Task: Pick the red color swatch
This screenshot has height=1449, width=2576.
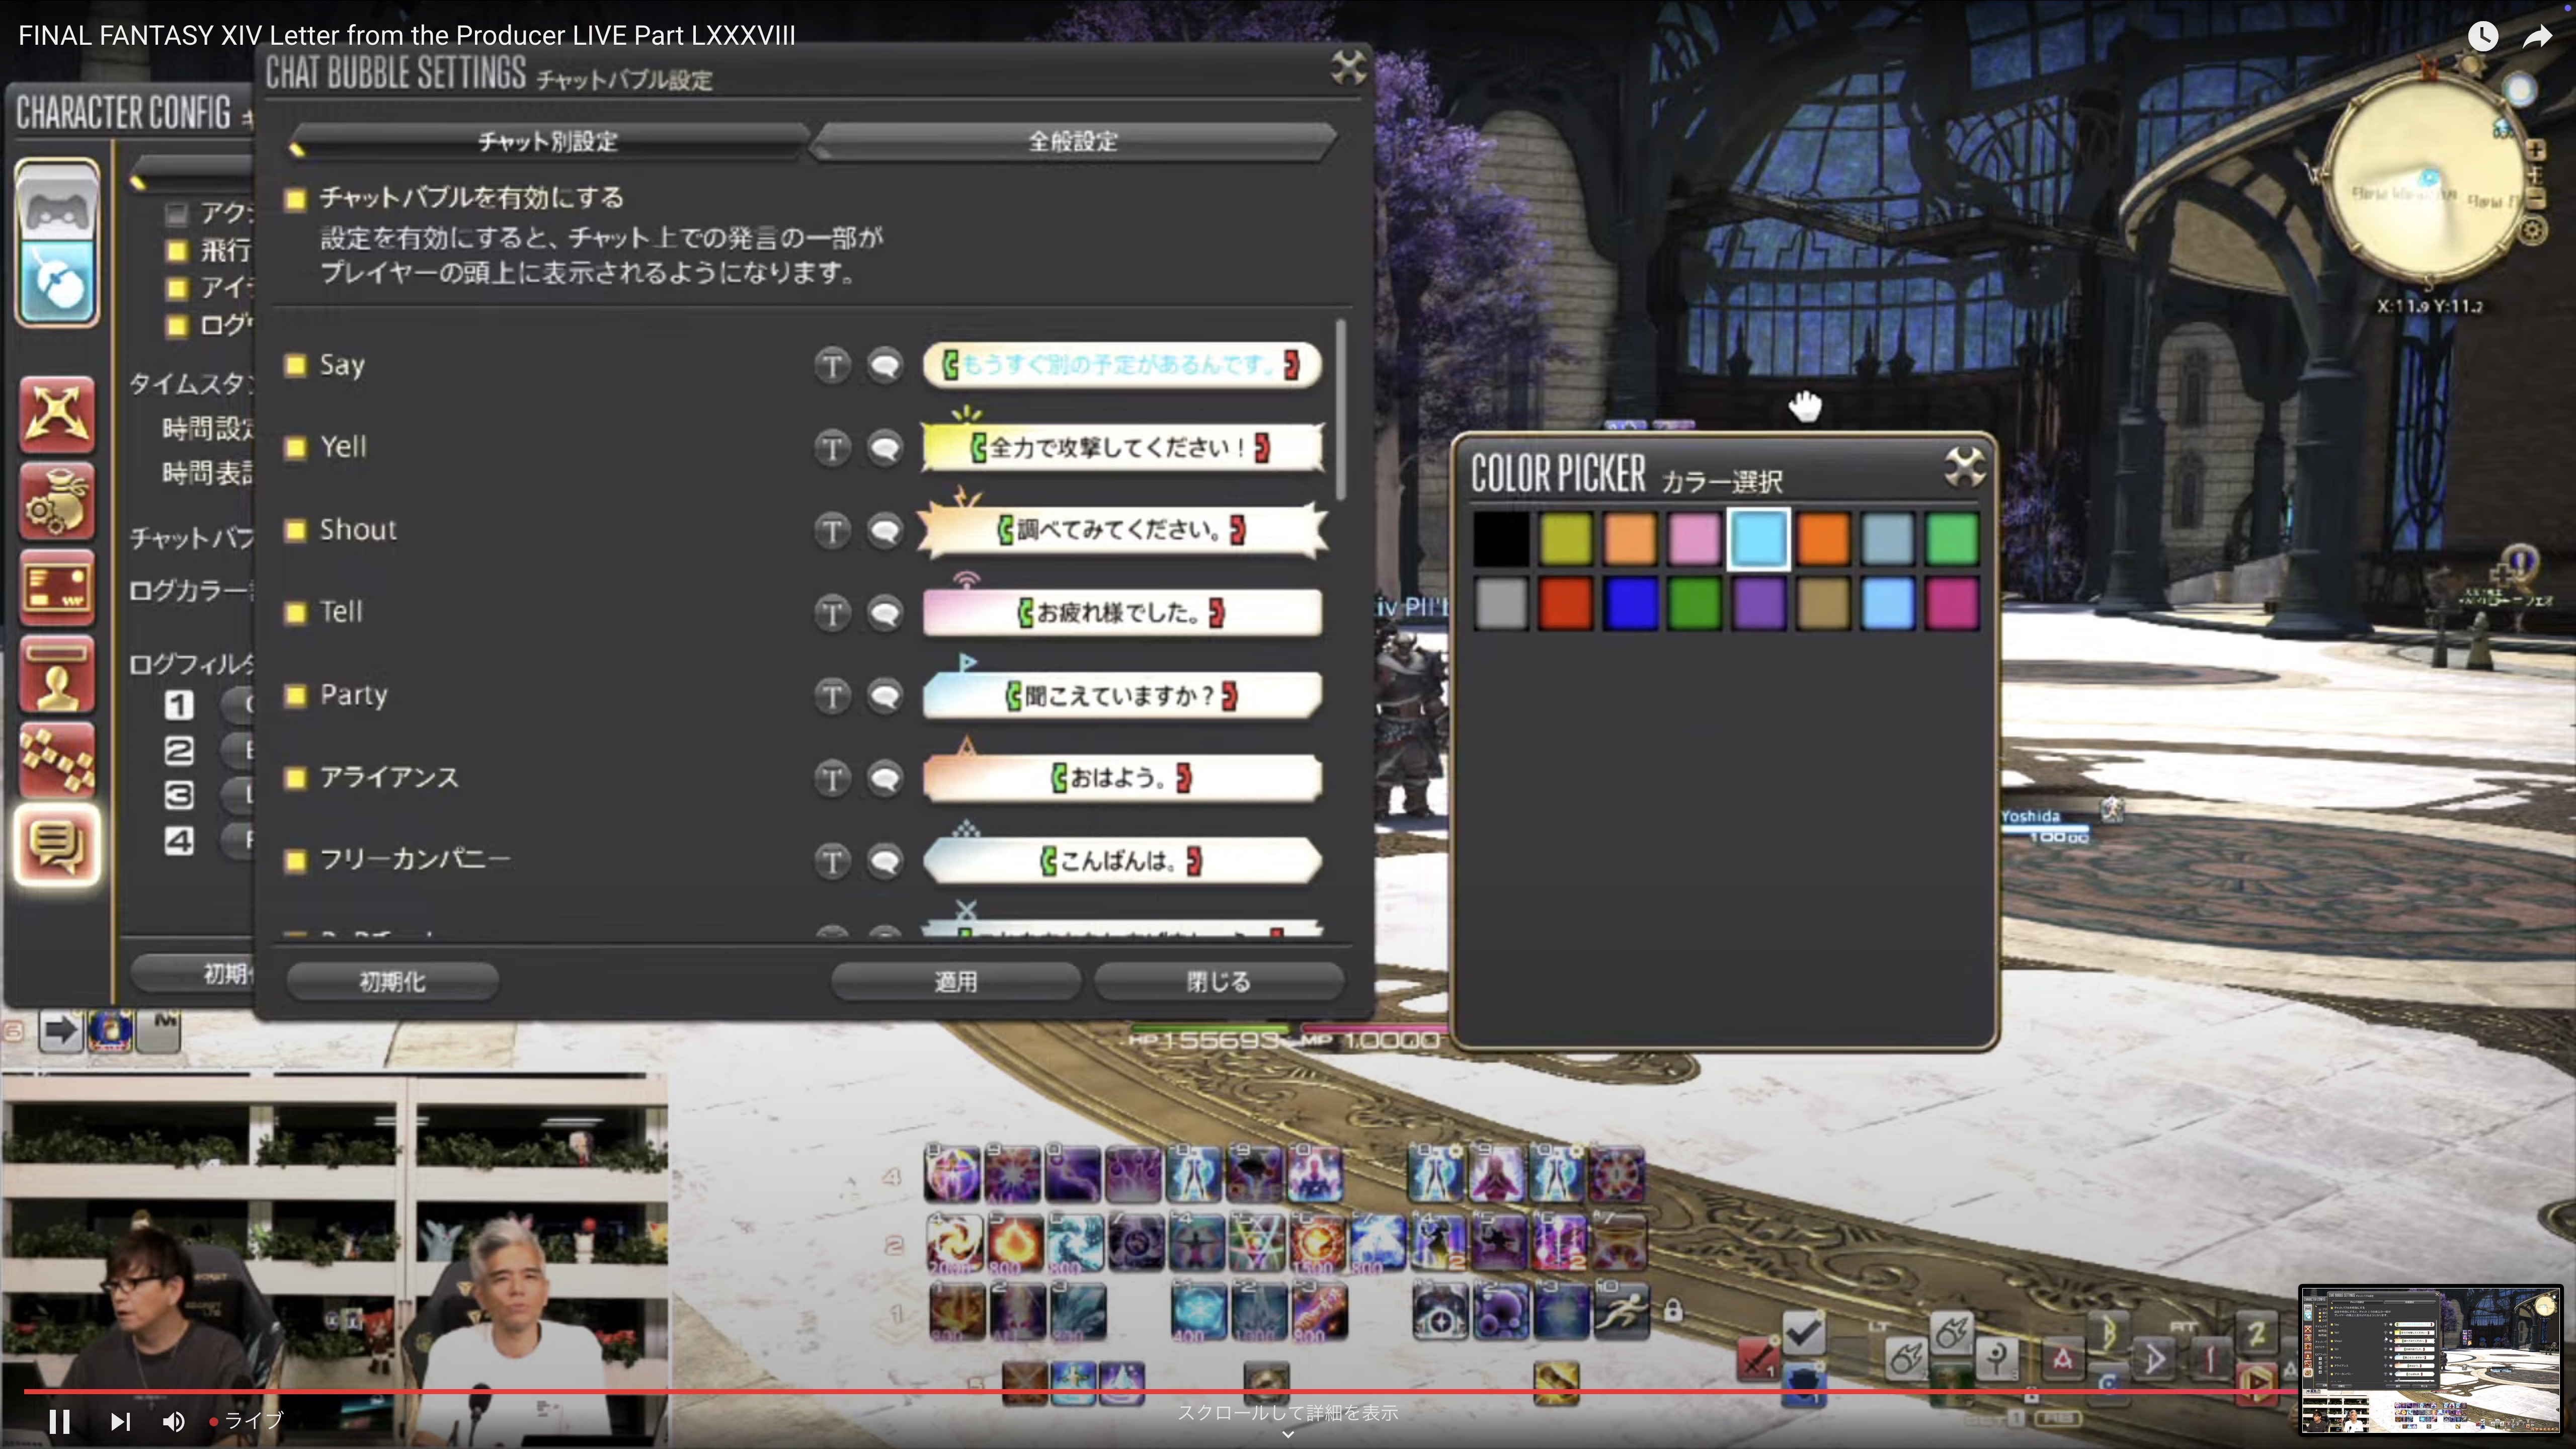Action: [x=1566, y=603]
